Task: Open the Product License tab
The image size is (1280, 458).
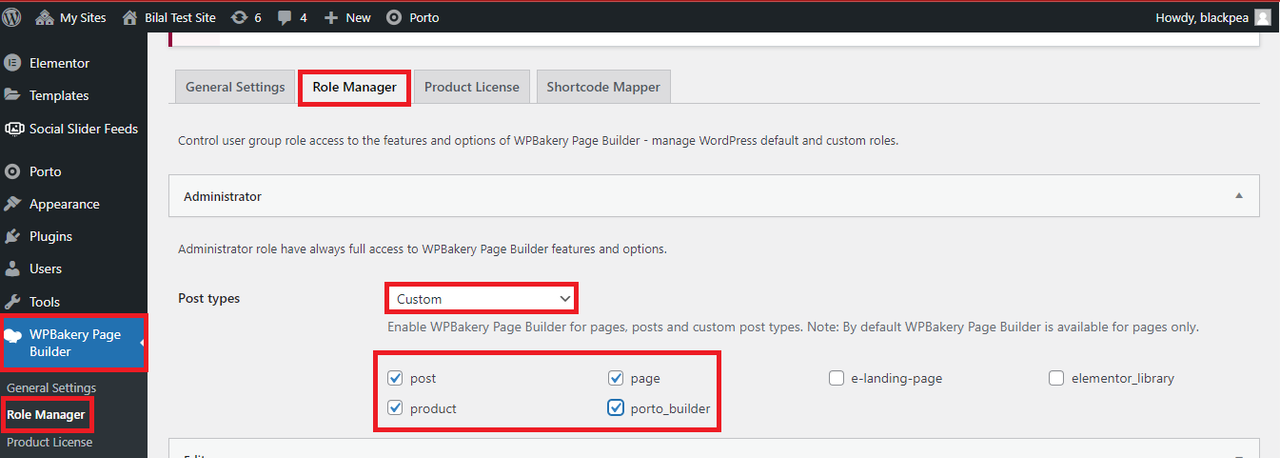Action: pyautogui.click(x=472, y=87)
